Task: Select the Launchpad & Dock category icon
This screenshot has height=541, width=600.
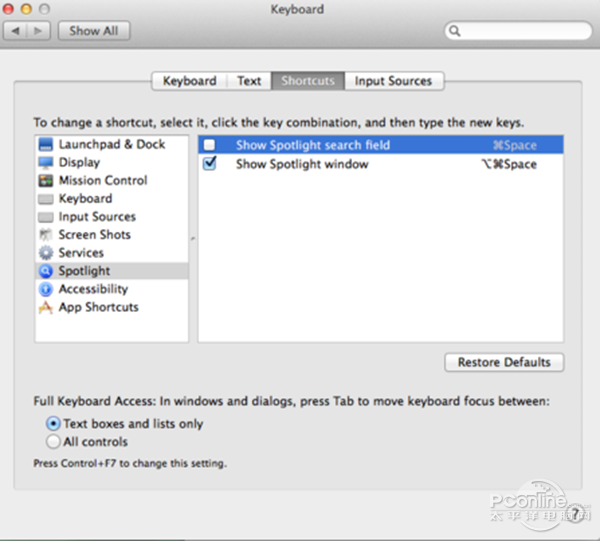Action: tap(46, 145)
